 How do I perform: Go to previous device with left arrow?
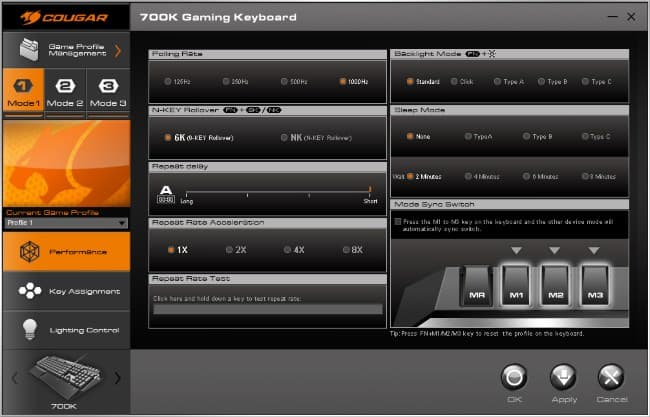[x=15, y=378]
